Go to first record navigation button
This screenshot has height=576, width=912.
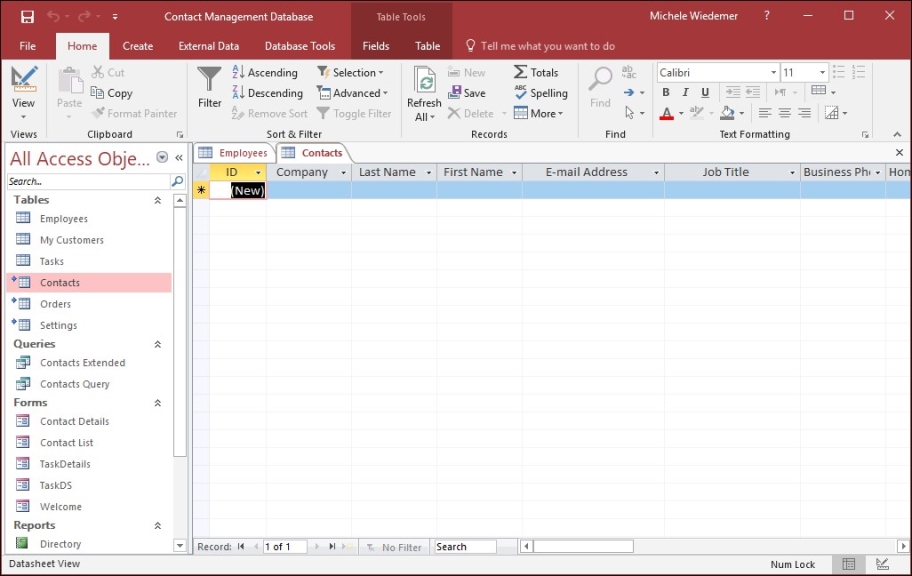[241, 547]
